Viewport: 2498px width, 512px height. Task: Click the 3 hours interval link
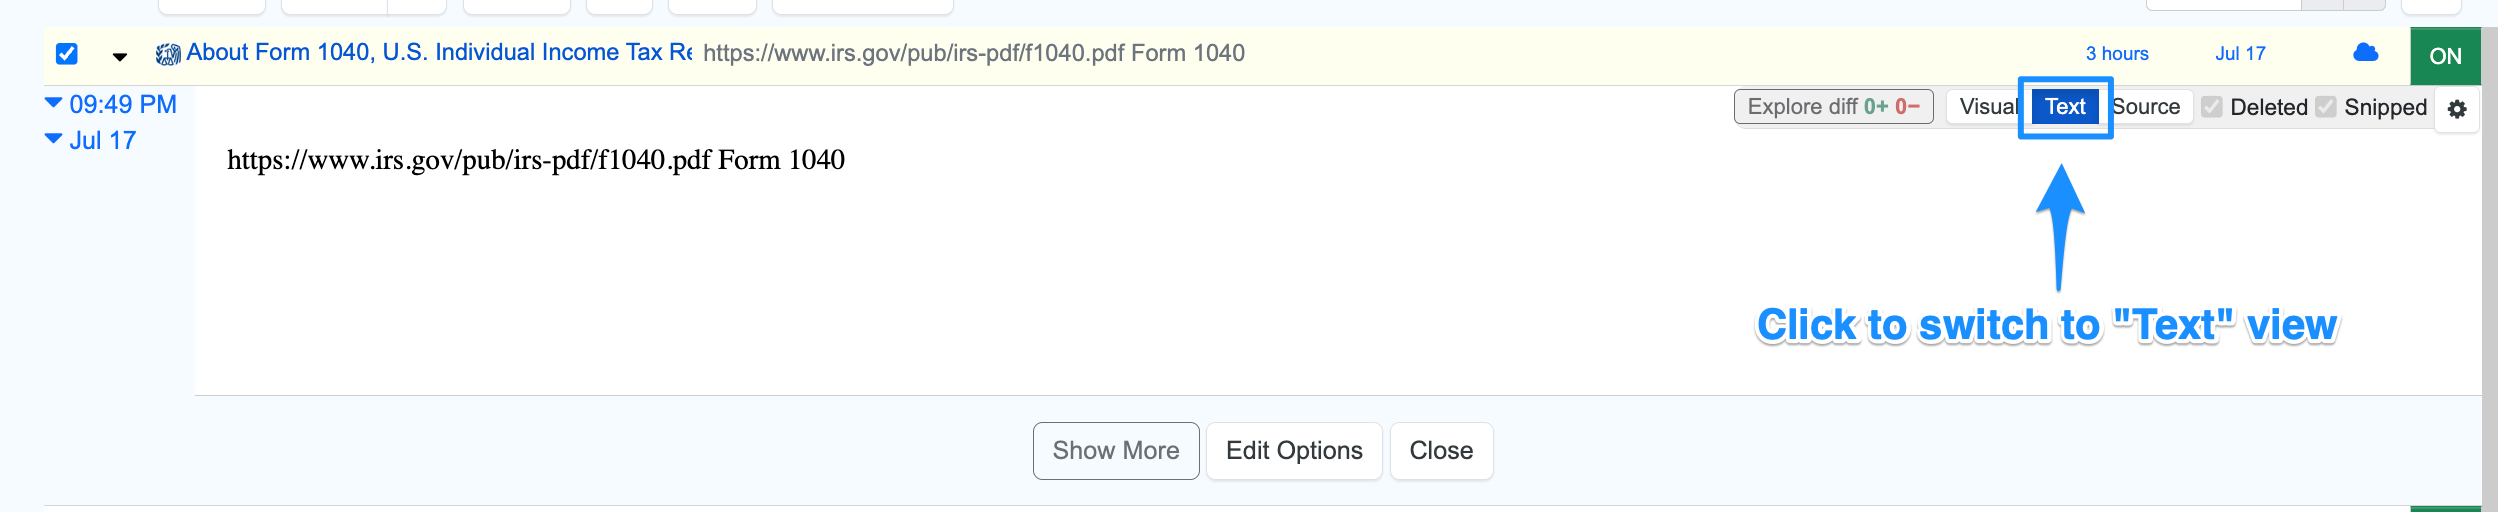(x=2117, y=54)
